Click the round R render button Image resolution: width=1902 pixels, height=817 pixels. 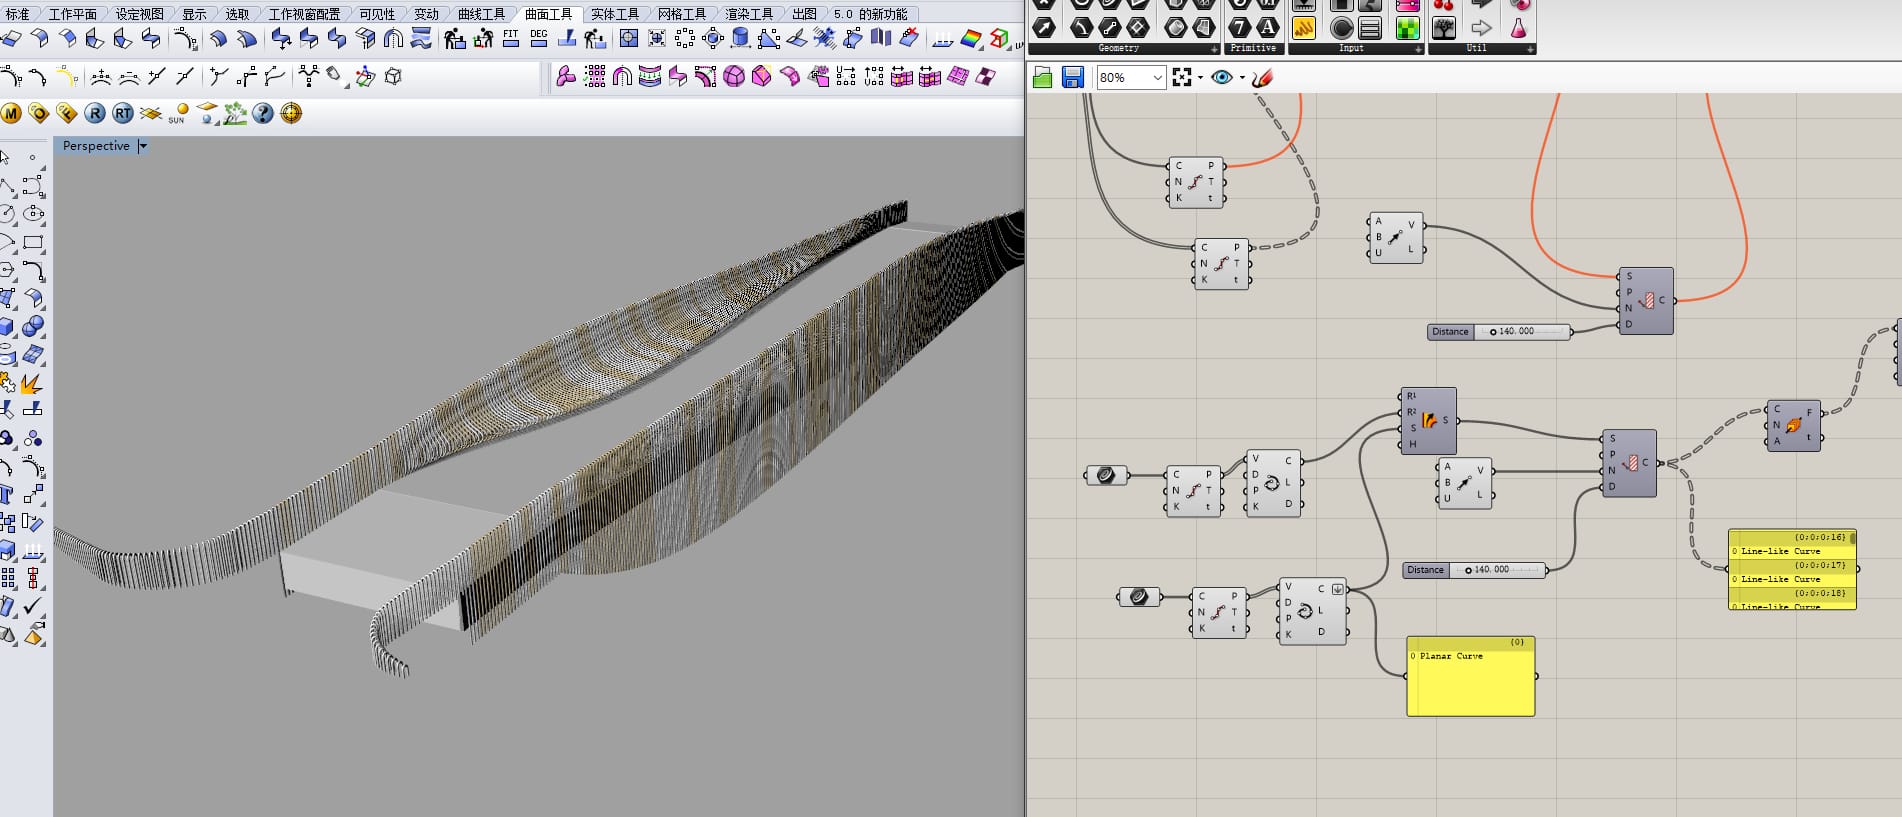pyautogui.click(x=95, y=113)
